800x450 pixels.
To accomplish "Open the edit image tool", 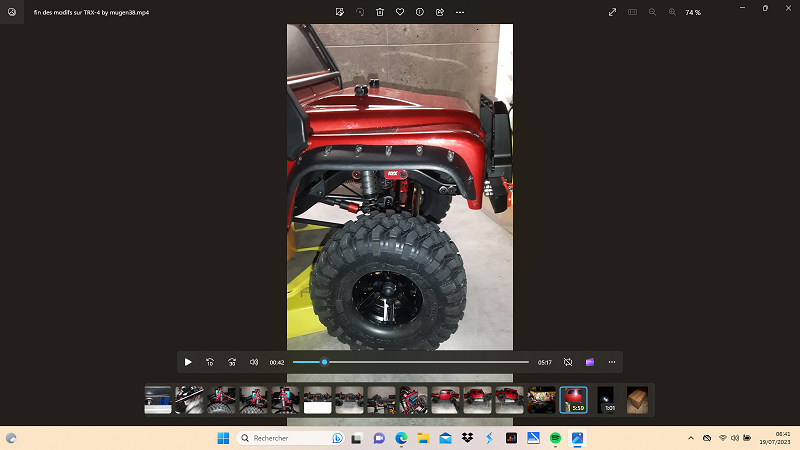I will click(341, 12).
